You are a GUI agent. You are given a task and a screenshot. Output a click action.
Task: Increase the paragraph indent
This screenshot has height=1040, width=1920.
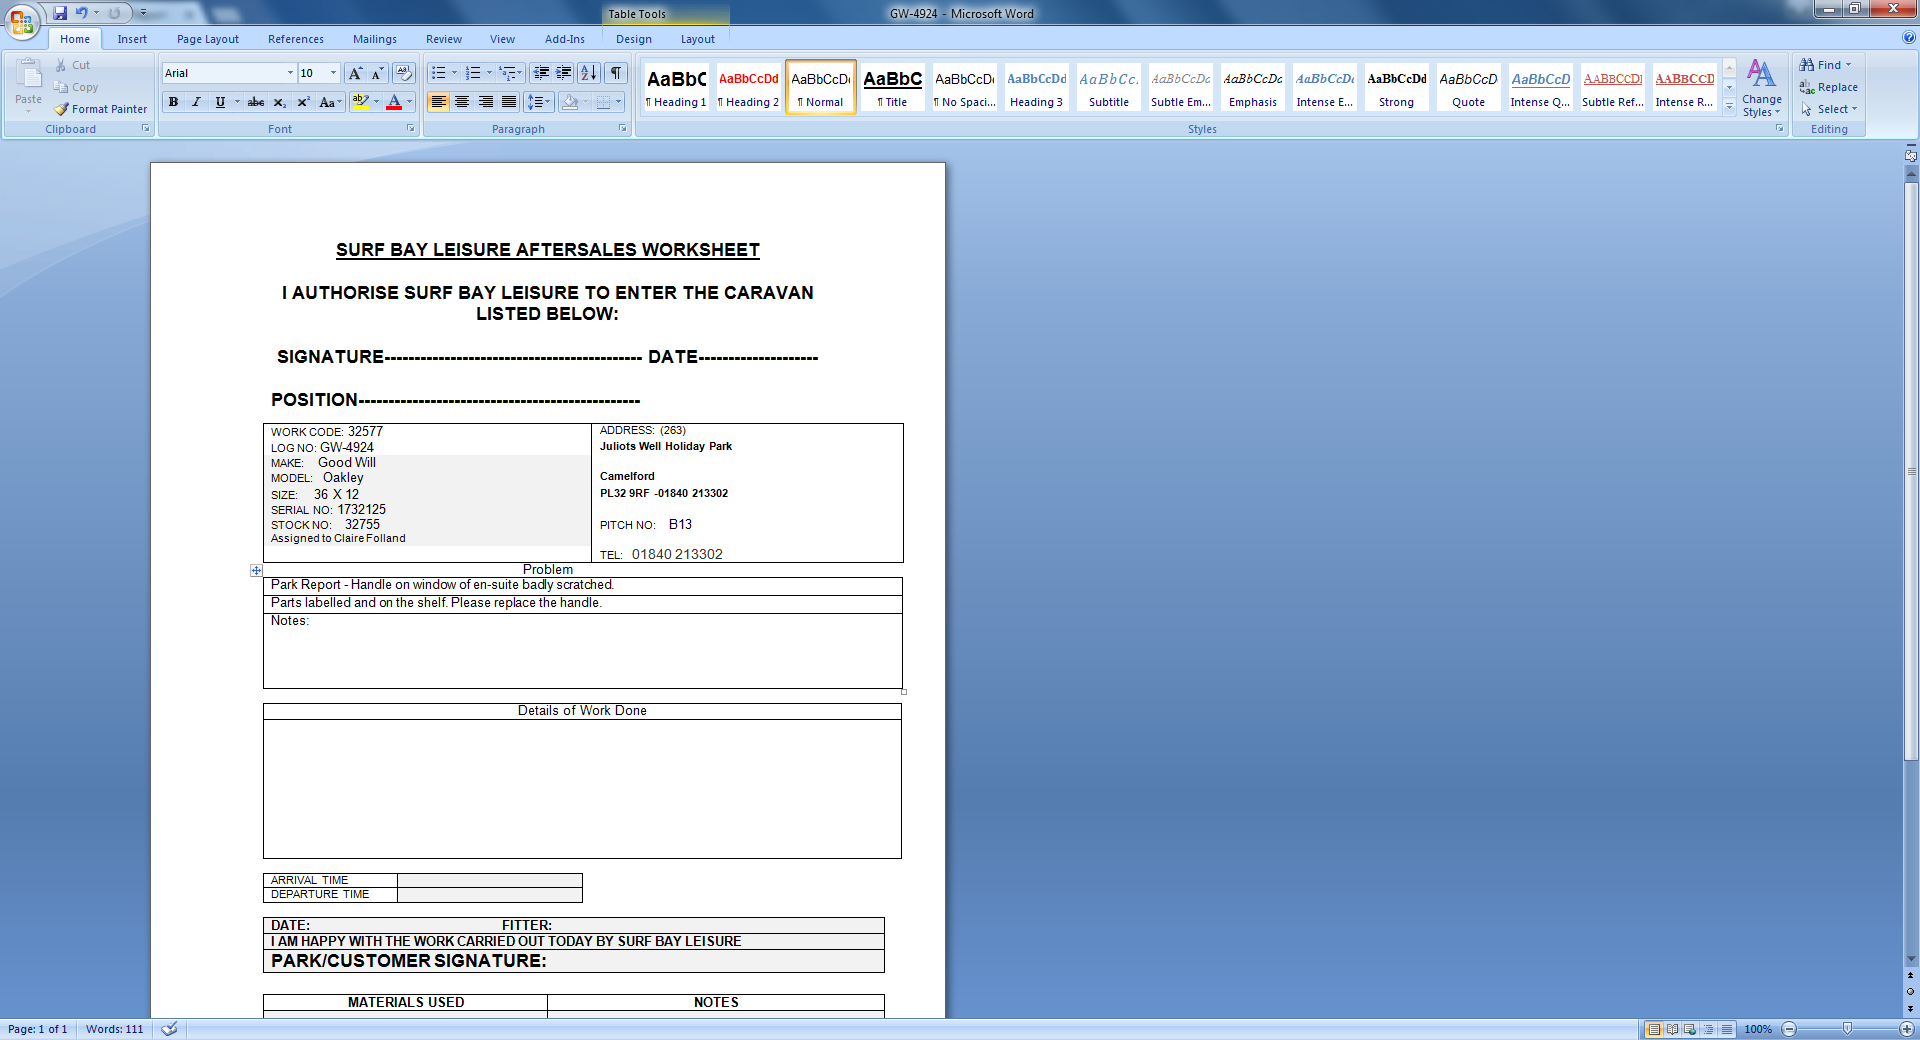[564, 73]
